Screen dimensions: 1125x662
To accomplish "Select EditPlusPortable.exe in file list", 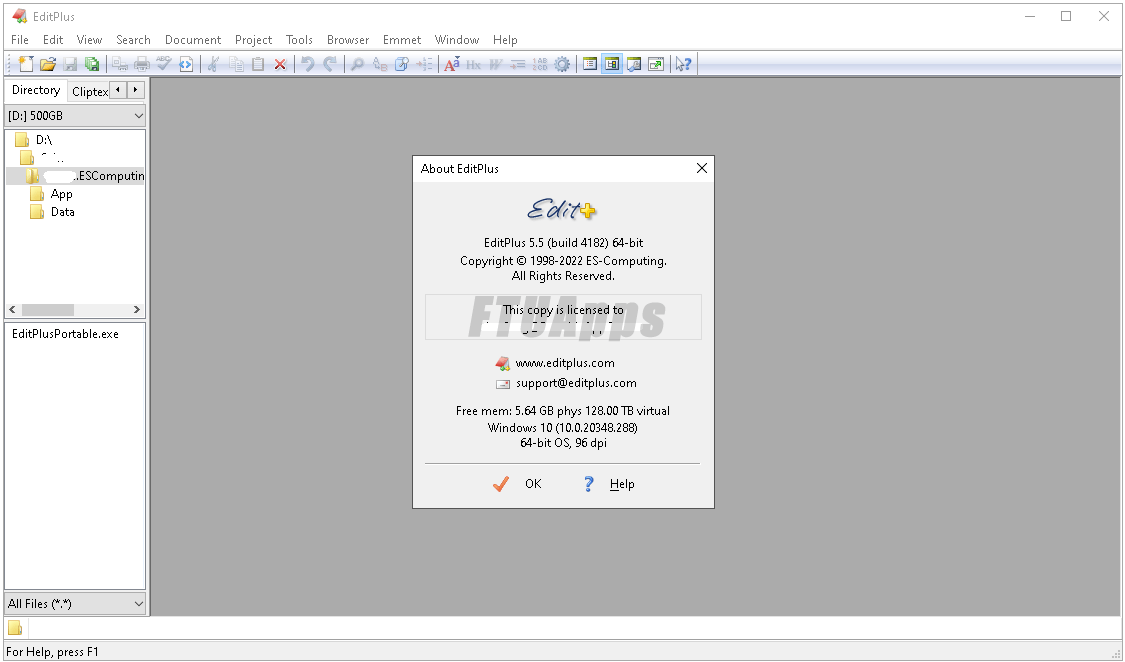I will (x=65, y=334).
